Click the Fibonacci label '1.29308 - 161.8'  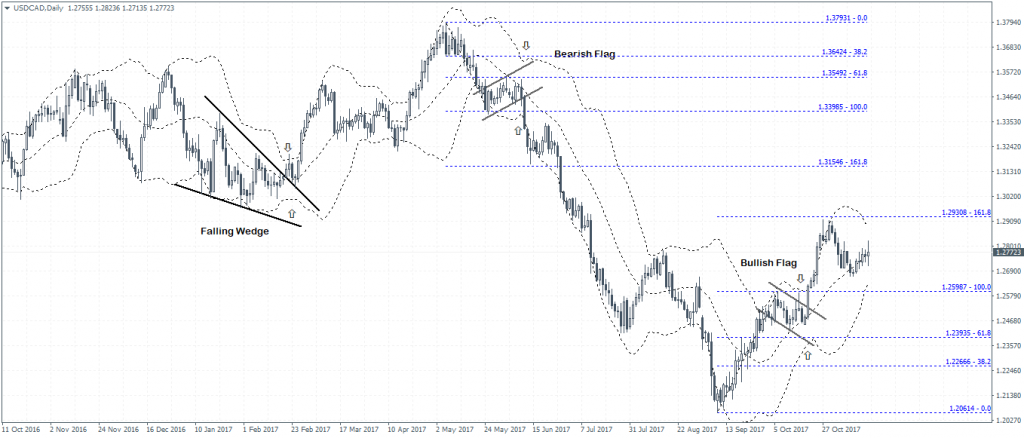click(966, 212)
